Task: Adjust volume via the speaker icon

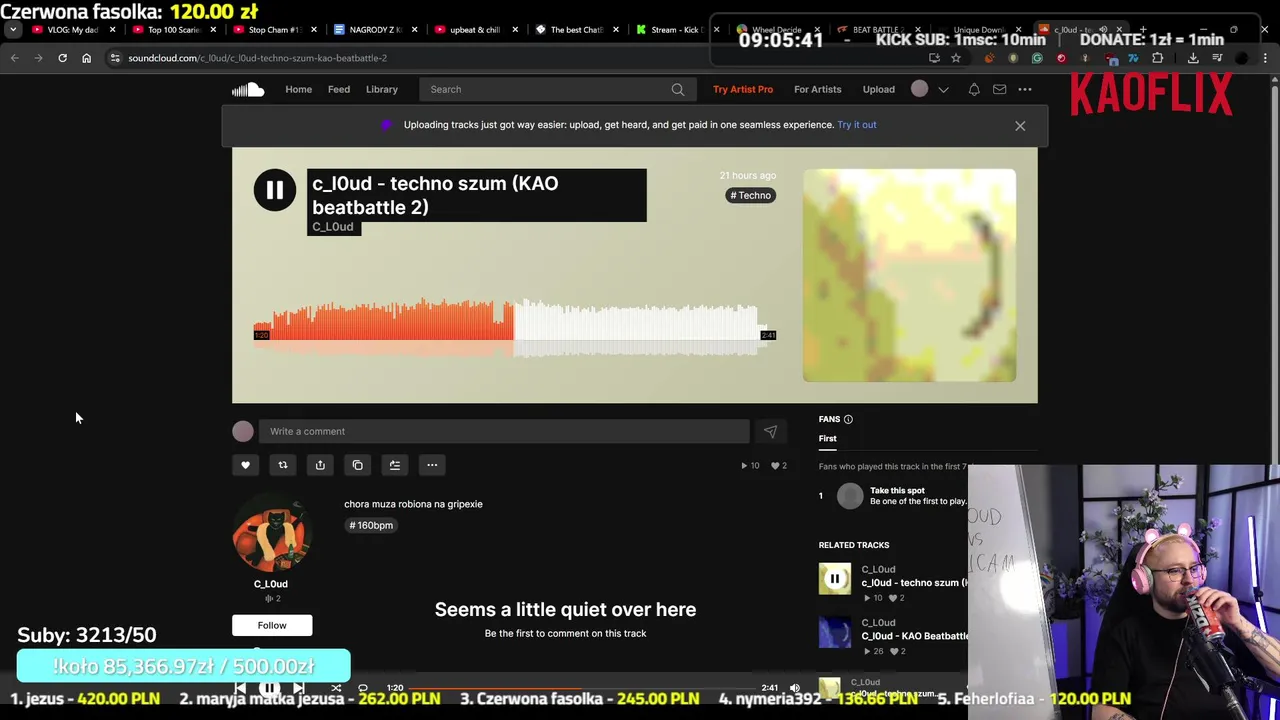Action: pos(795,688)
